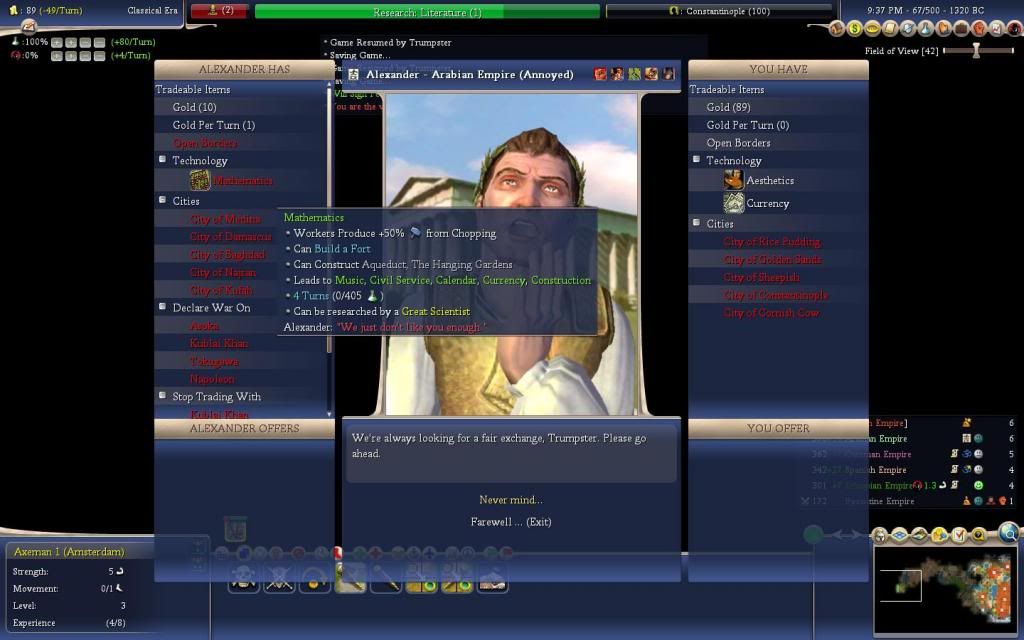The height and width of the screenshot is (640, 1024).
Task: Click the globe view icon above minimap
Action: coord(1008,533)
